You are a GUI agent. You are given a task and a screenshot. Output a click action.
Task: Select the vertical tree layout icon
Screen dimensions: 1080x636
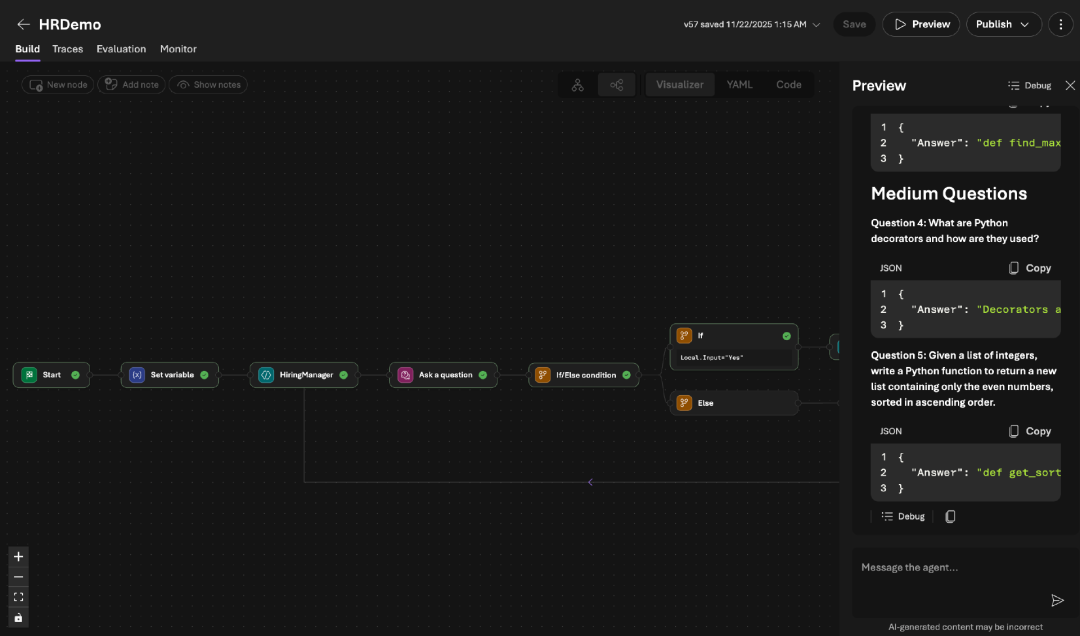point(578,85)
